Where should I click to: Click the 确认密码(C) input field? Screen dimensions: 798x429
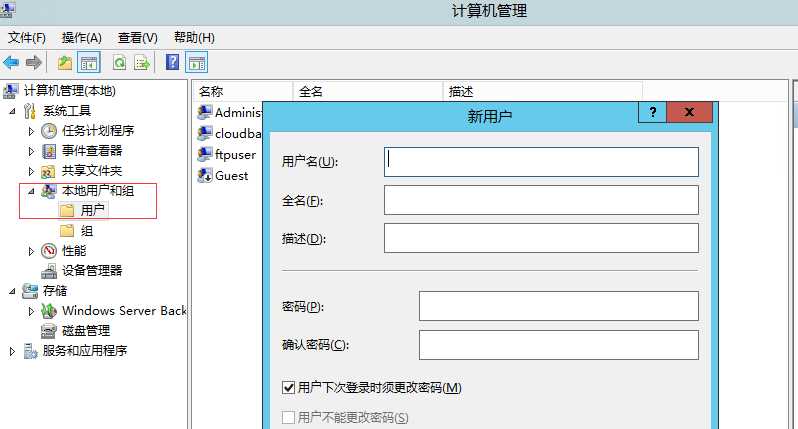pos(559,345)
